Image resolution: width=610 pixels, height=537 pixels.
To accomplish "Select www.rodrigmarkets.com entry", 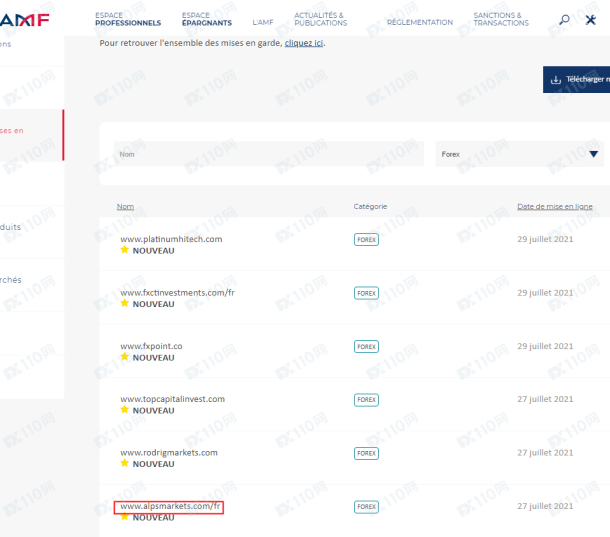I will [169, 453].
